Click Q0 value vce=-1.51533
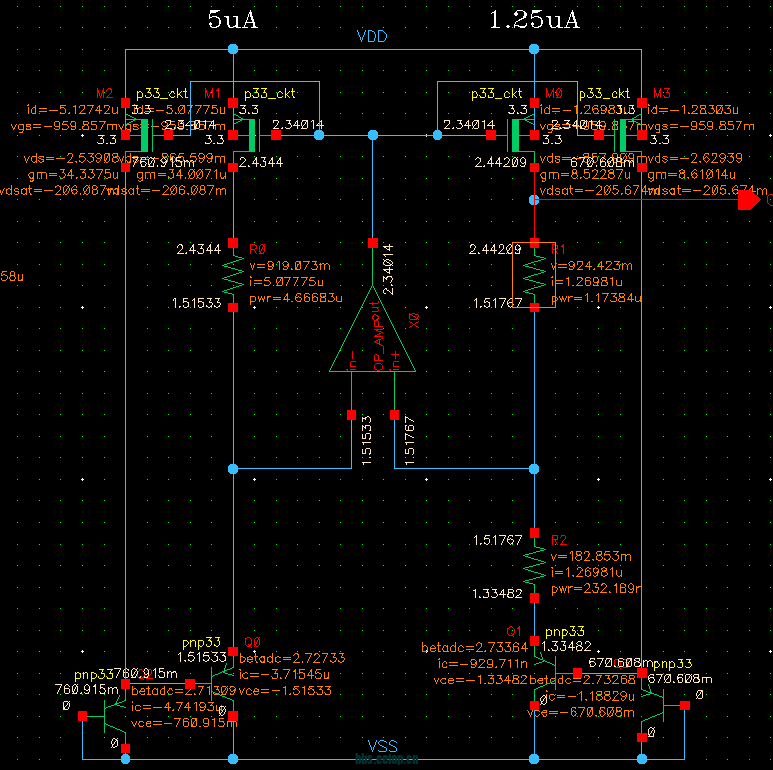The width and height of the screenshot is (773, 770). click(285, 691)
